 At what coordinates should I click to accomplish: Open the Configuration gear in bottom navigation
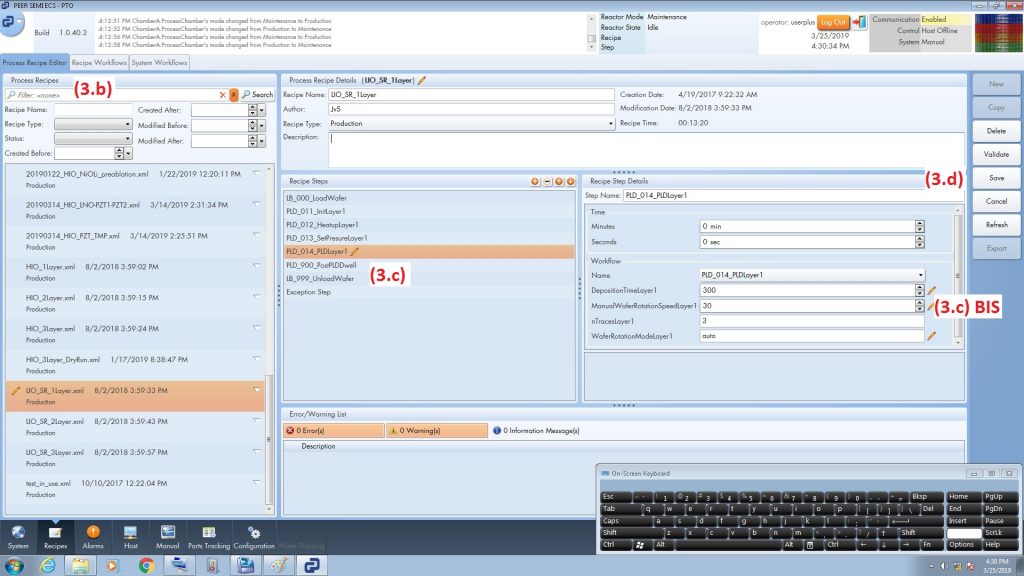pyautogui.click(x=253, y=536)
